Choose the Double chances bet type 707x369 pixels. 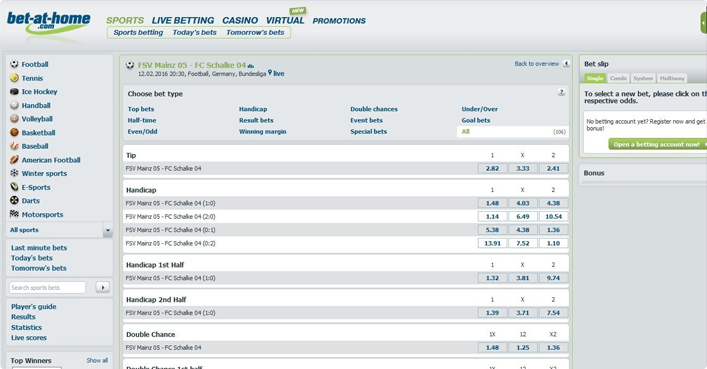point(374,109)
